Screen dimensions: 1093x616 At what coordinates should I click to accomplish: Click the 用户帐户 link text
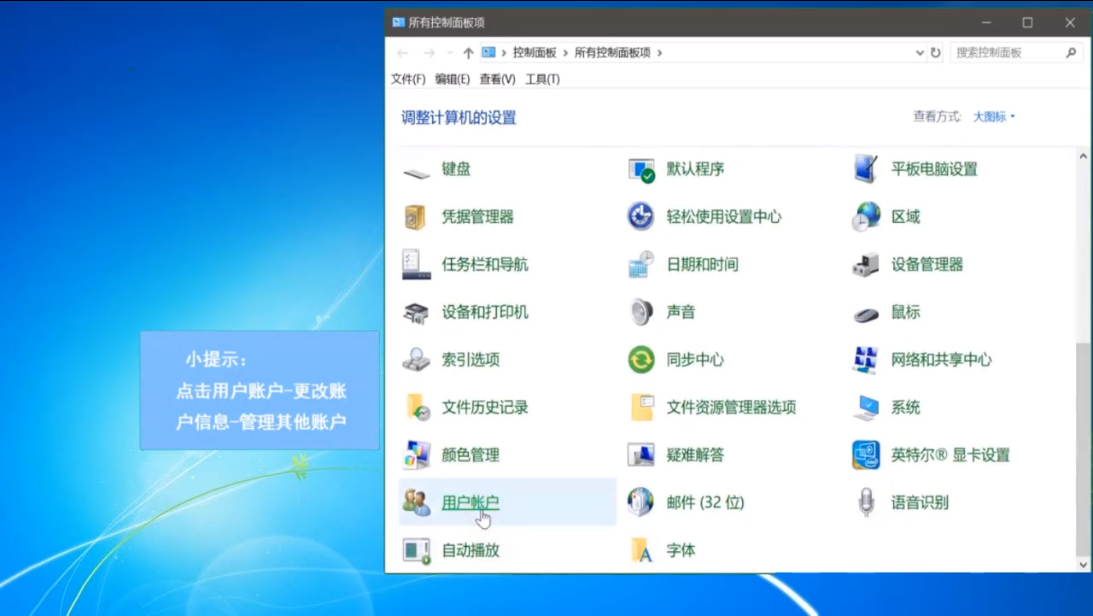point(471,502)
